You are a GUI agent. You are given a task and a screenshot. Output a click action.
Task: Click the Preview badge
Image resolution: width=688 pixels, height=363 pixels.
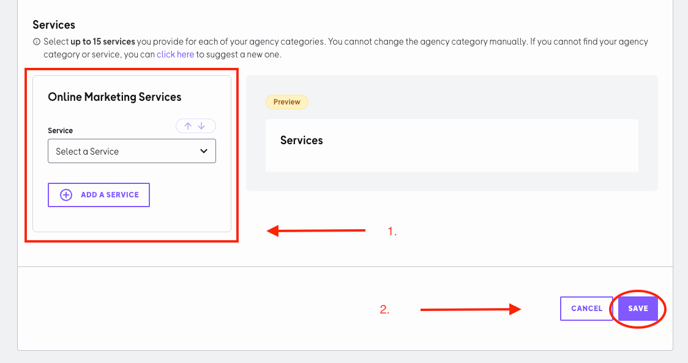pos(287,102)
